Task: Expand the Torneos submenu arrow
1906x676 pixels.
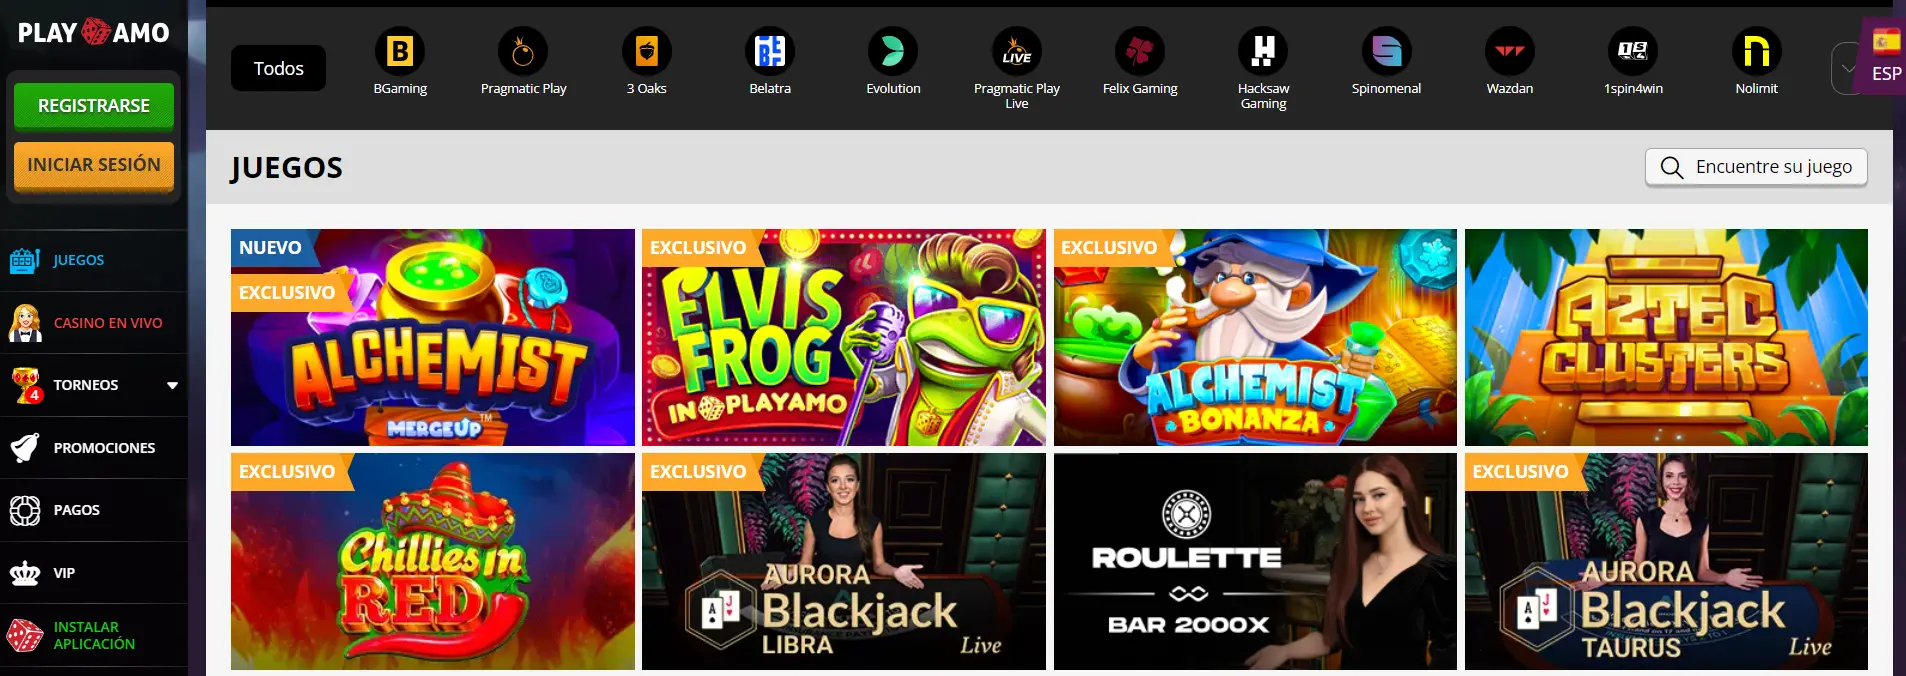Action: (x=172, y=385)
